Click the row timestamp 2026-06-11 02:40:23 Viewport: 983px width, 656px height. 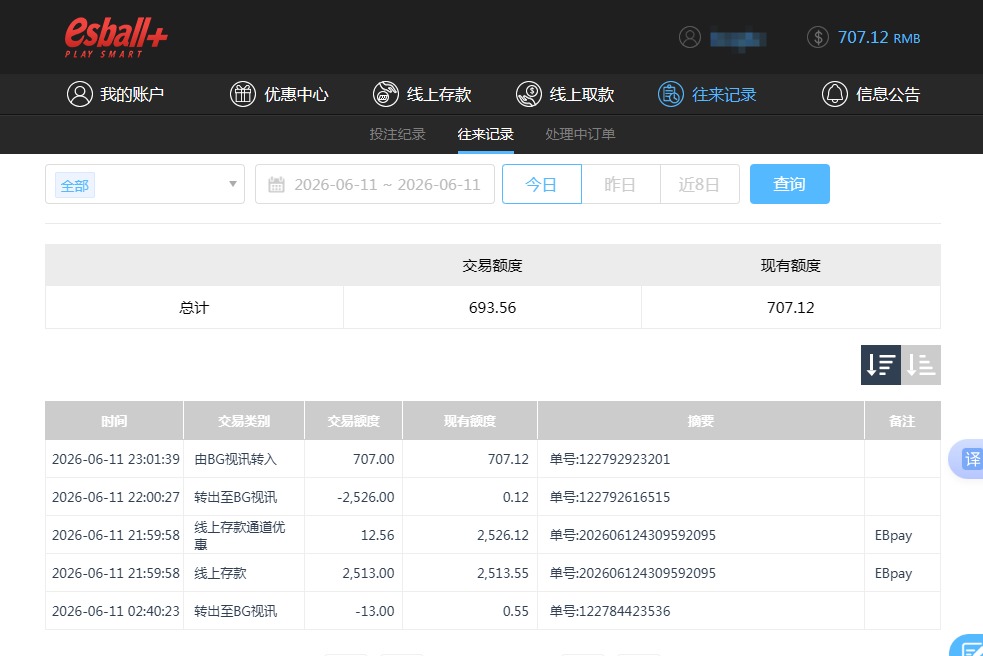pos(116,611)
